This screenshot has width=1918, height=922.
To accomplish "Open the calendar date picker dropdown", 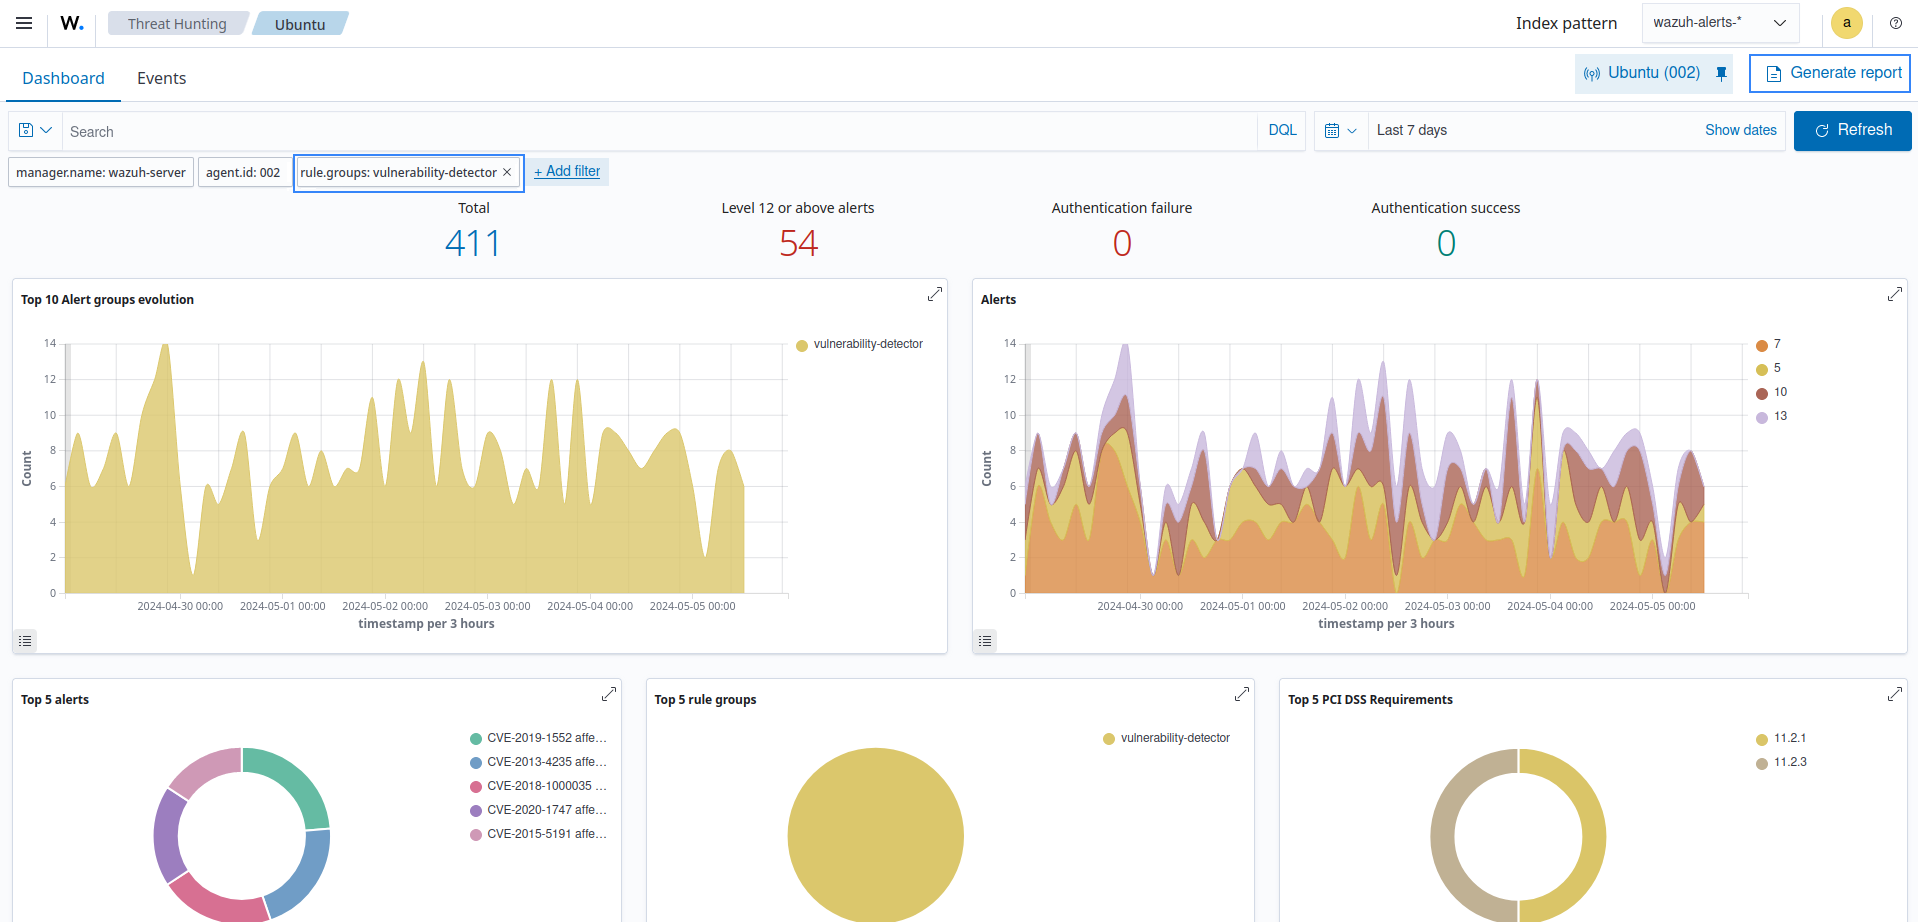I will 1340,130.
